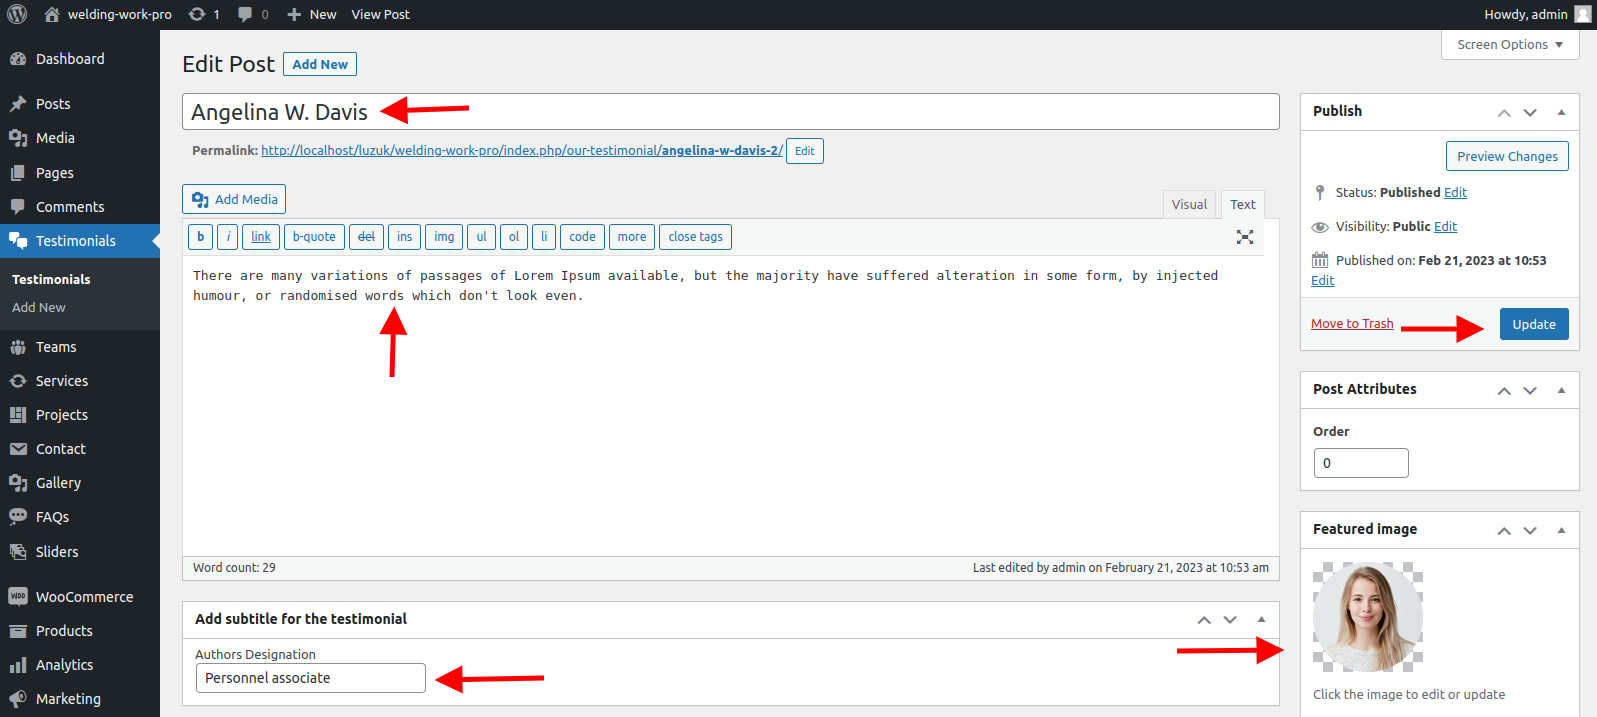This screenshot has width=1597, height=717.
Task: Click the comments bubble icon in admin bar
Action: 245,14
